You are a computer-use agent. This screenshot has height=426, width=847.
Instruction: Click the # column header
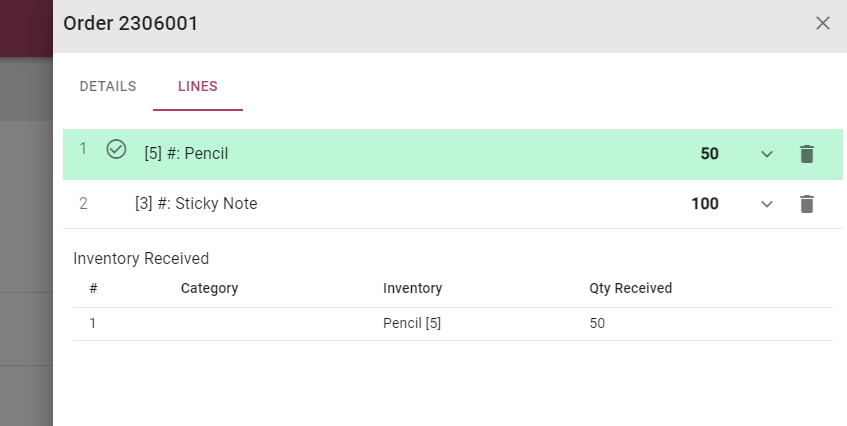pos(93,288)
